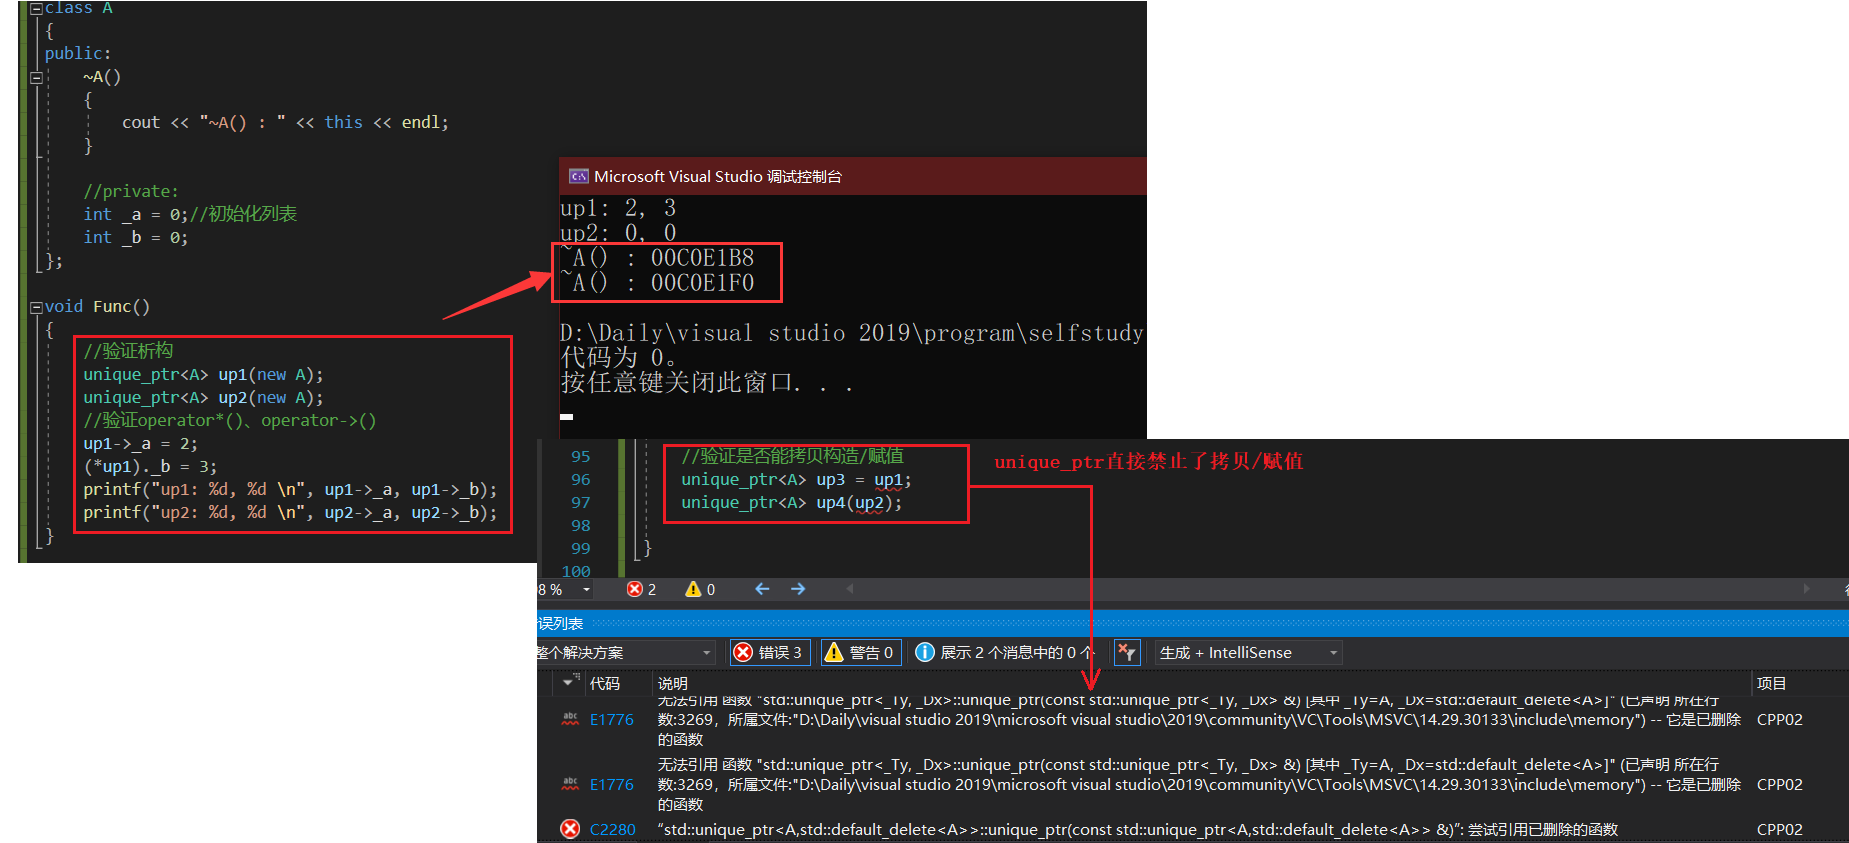1849x843 pixels.
Task: Click the yellow warning count icon in the editor status strip
Action: coord(693,589)
